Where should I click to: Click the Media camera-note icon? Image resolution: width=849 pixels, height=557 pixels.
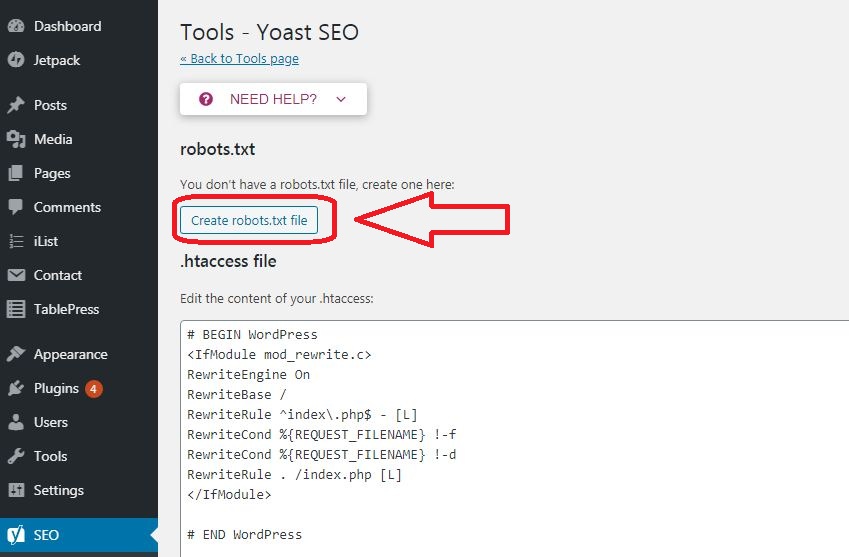[16, 139]
